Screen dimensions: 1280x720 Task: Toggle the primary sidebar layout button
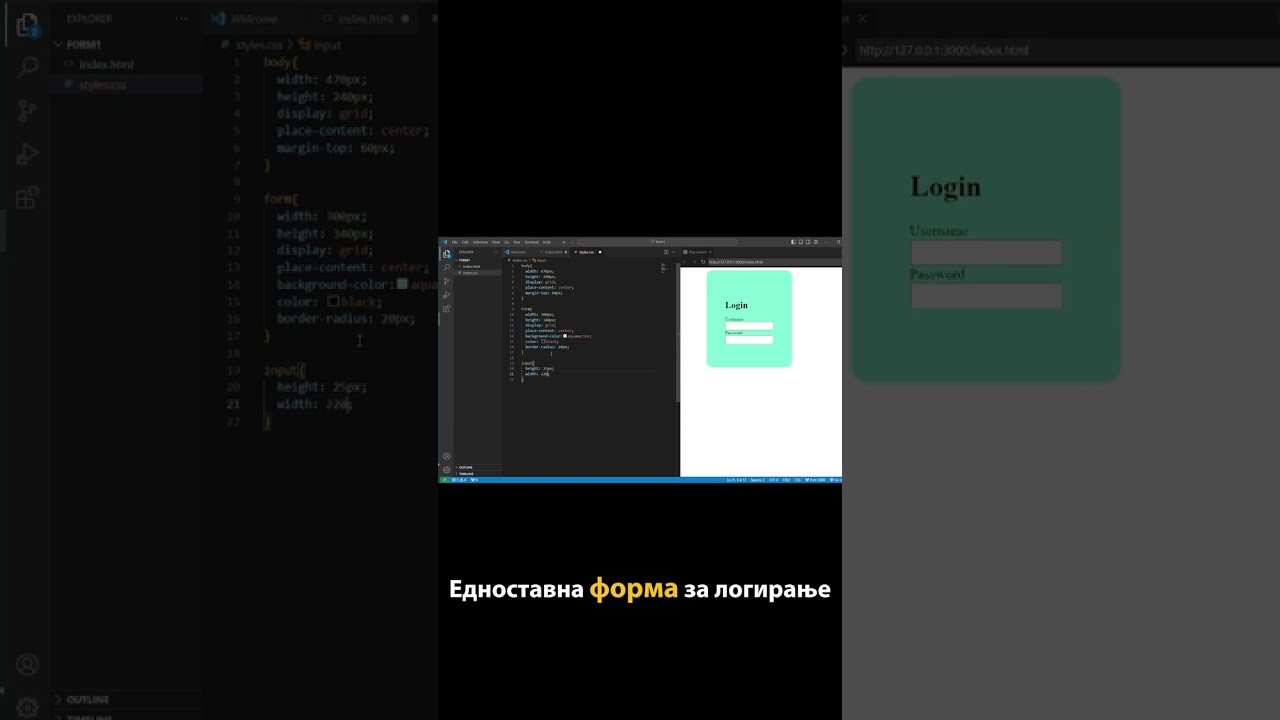(x=793, y=242)
